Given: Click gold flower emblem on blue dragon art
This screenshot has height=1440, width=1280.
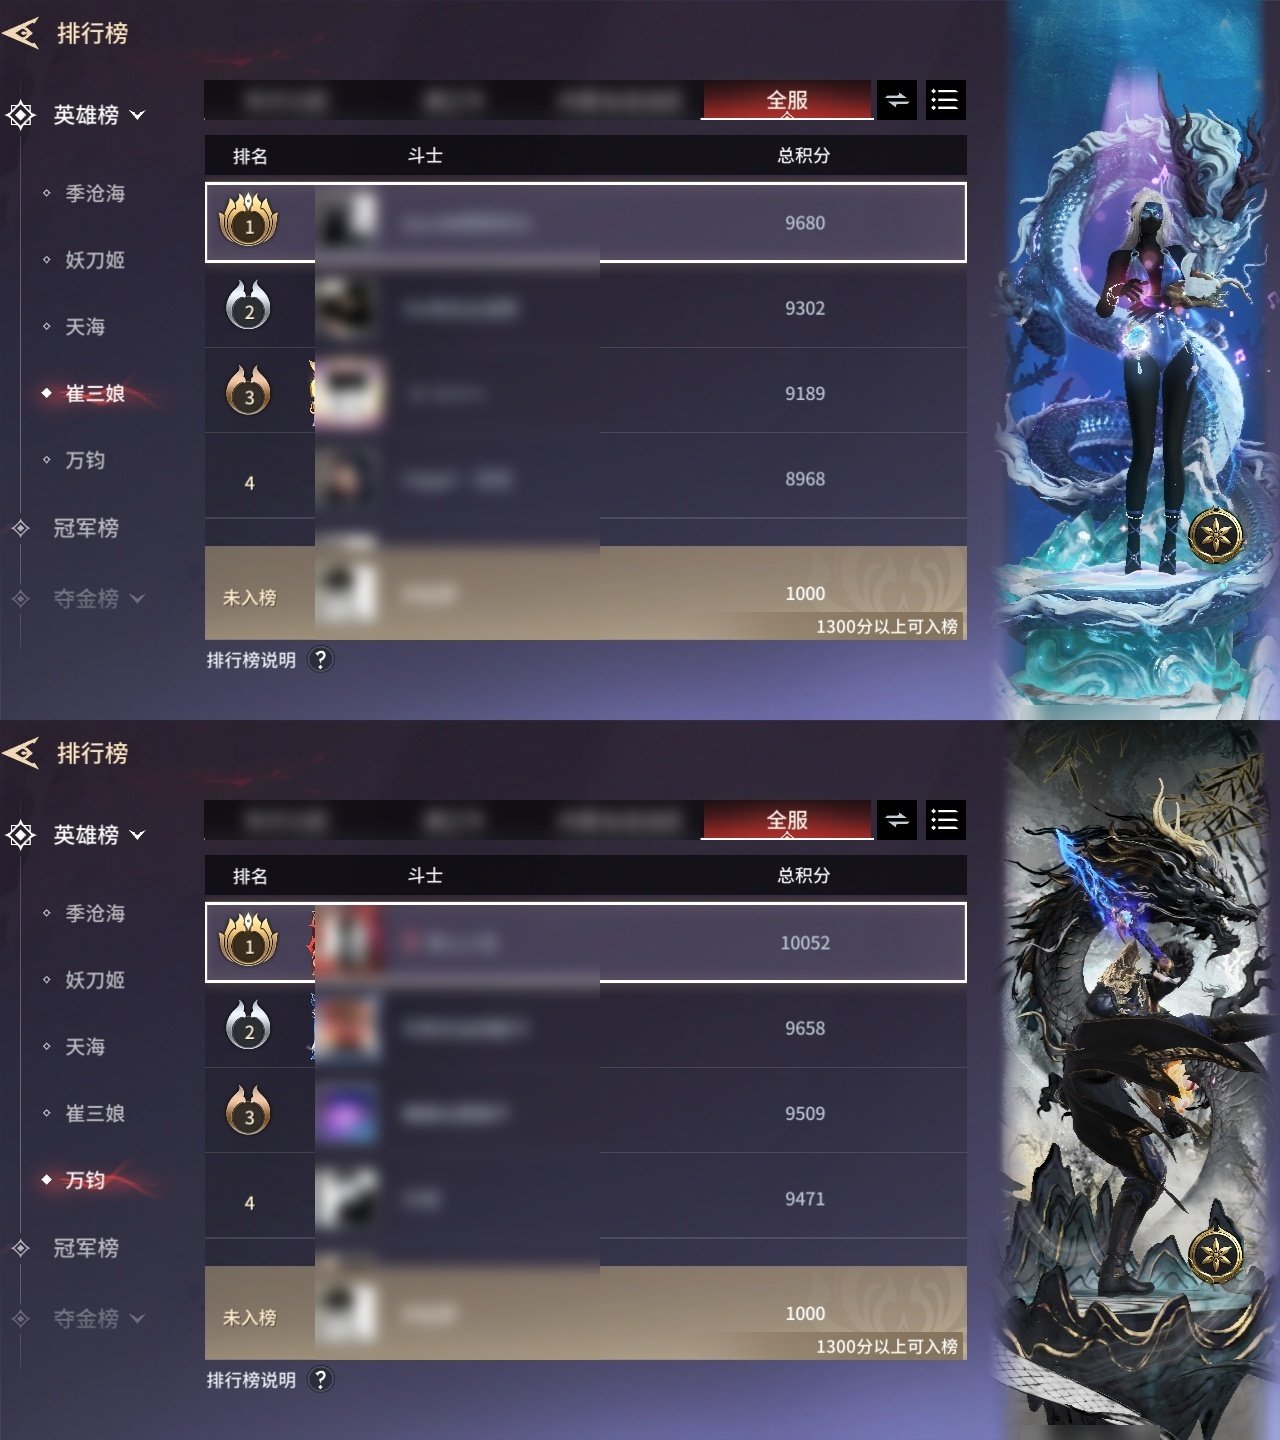Looking at the screenshot, I should 1216,535.
